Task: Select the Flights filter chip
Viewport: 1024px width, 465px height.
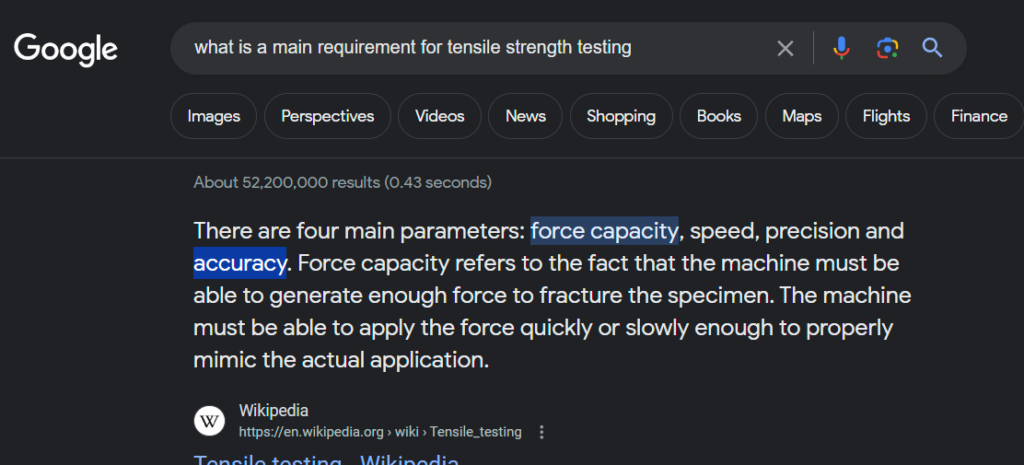Action: (885, 116)
